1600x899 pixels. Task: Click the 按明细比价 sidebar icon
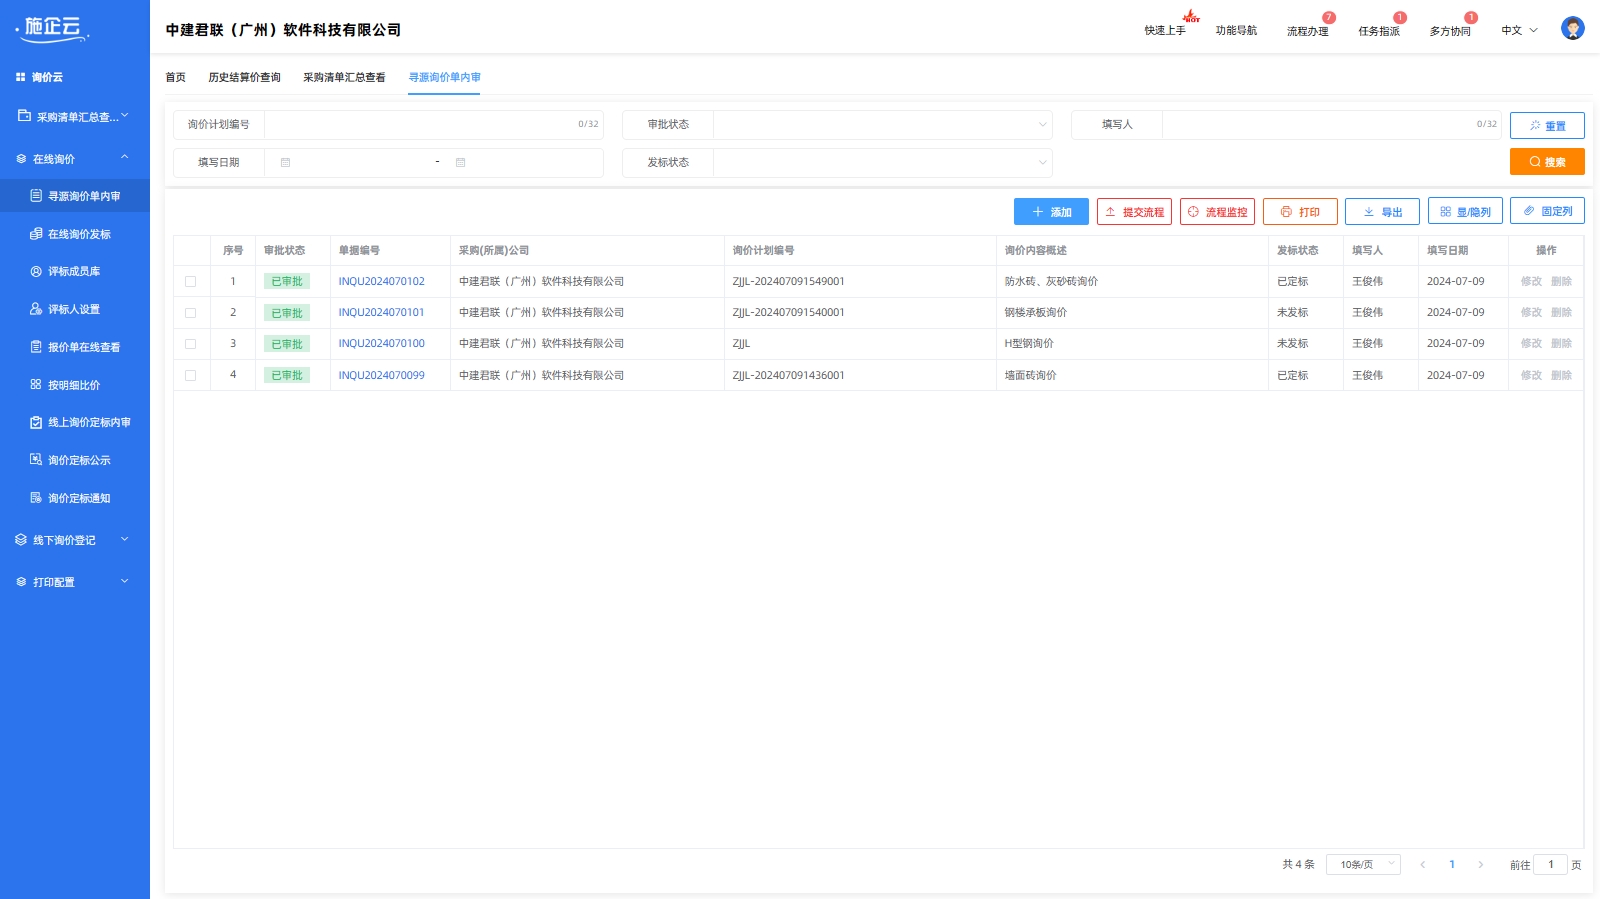click(36, 384)
